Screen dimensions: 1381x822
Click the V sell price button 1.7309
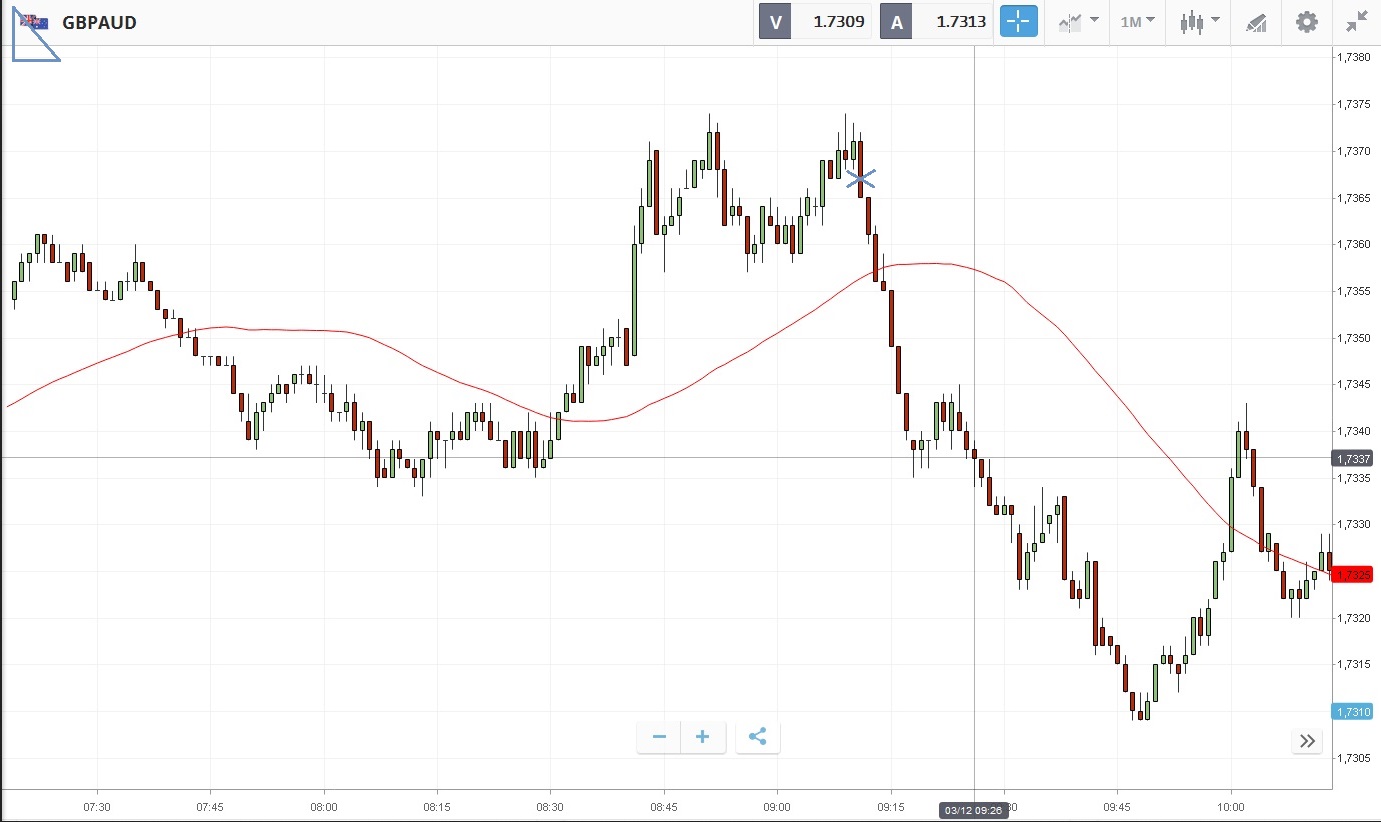click(x=815, y=22)
